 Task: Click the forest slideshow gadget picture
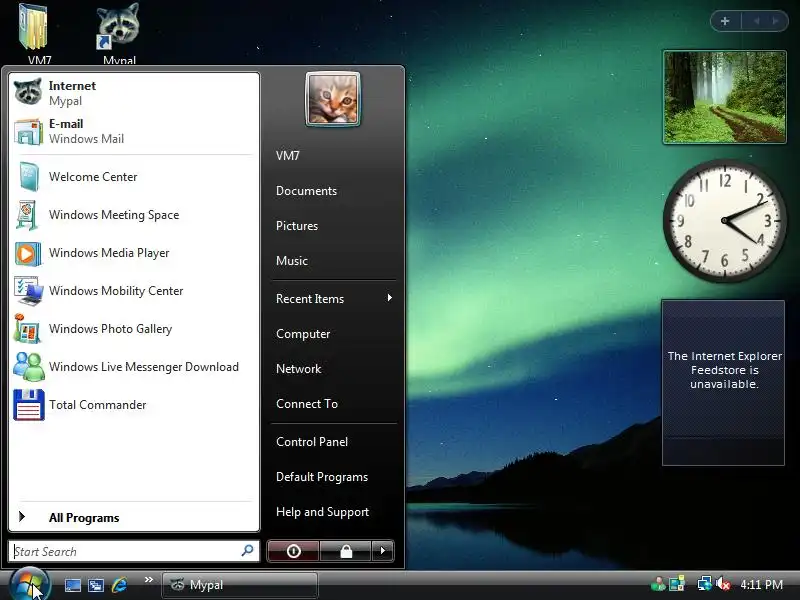724,97
